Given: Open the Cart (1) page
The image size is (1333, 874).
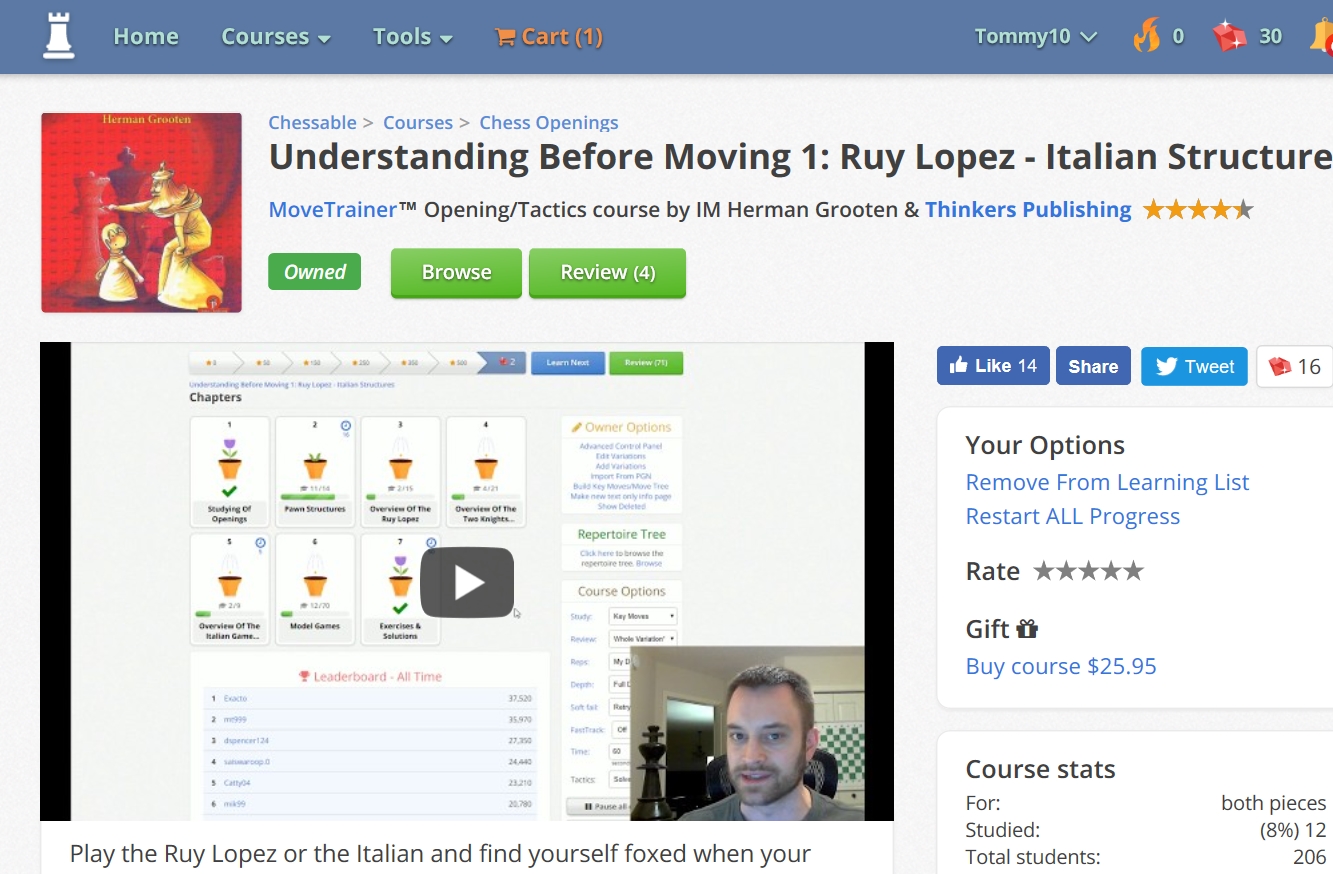Looking at the screenshot, I should point(549,37).
